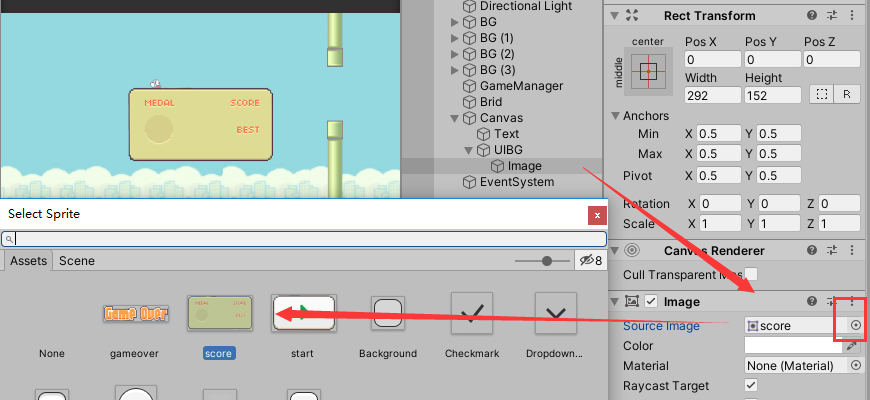Image resolution: width=870 pixels, height=400 pixels.
Task: Open Rect Transform preset settings icon
Action: [x=832, y=16]
